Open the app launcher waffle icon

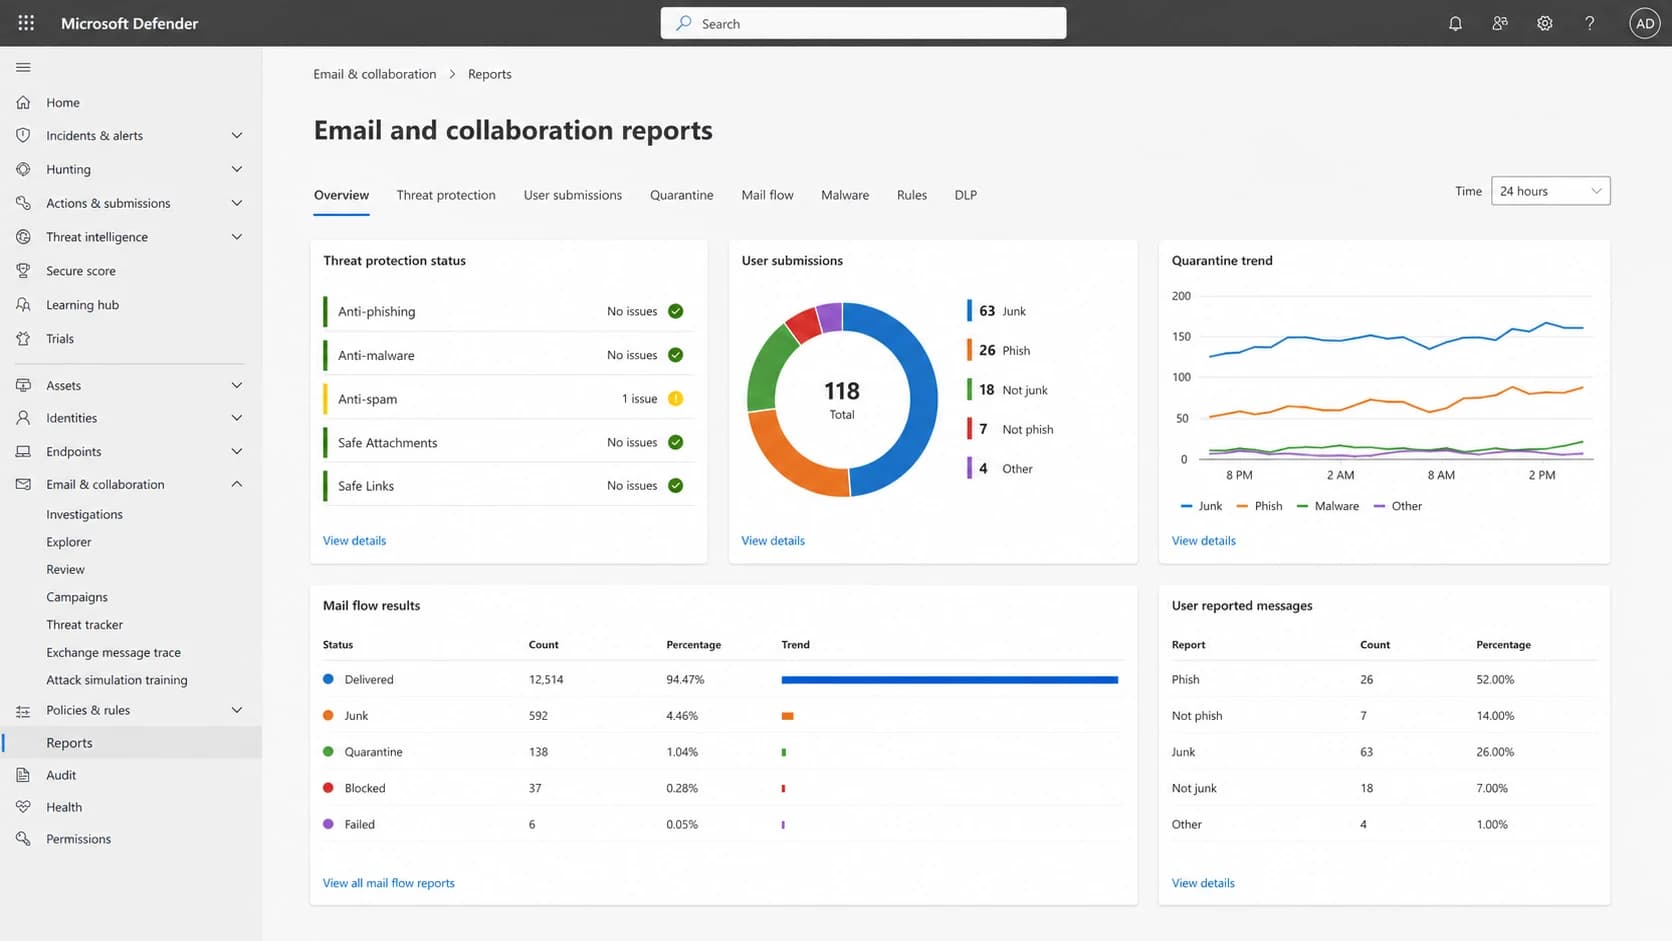coord(26,23)
